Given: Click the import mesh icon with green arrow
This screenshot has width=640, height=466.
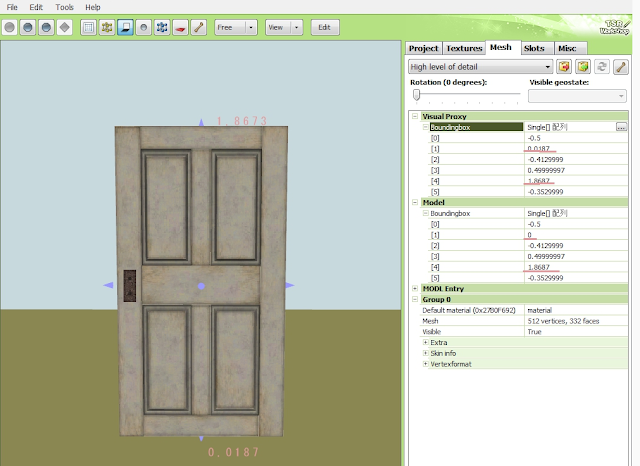Looking at the screenshot, I should tap(583, 67).
